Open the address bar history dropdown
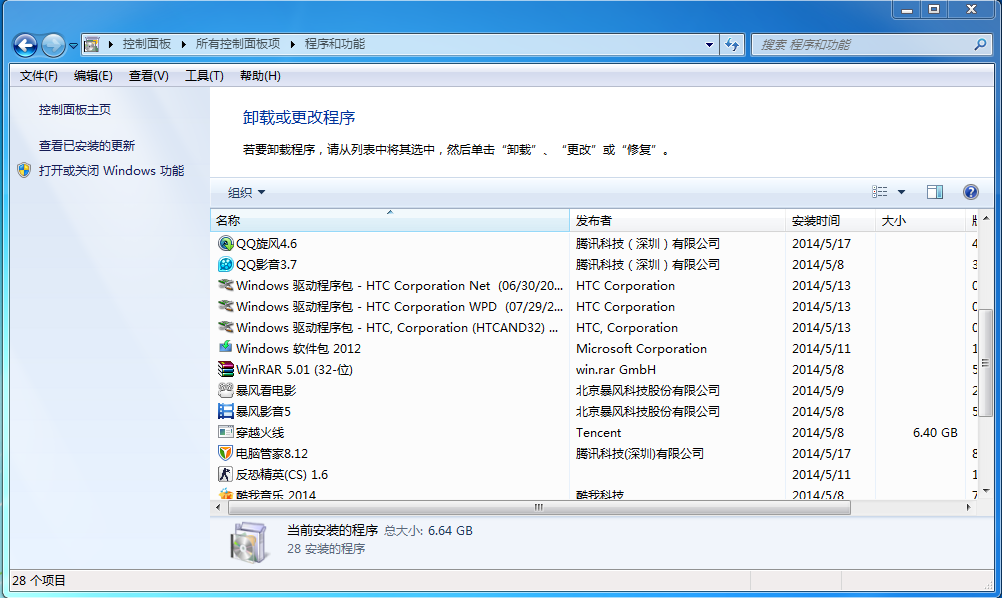The width and height of the screenshot is (1002, 598). point(709,45)
